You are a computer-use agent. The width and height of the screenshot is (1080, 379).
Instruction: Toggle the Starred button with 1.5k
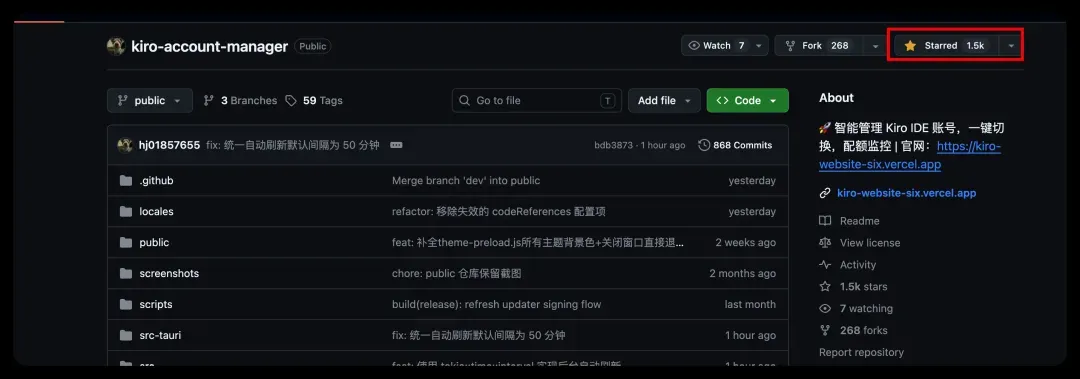click(947, 45)
